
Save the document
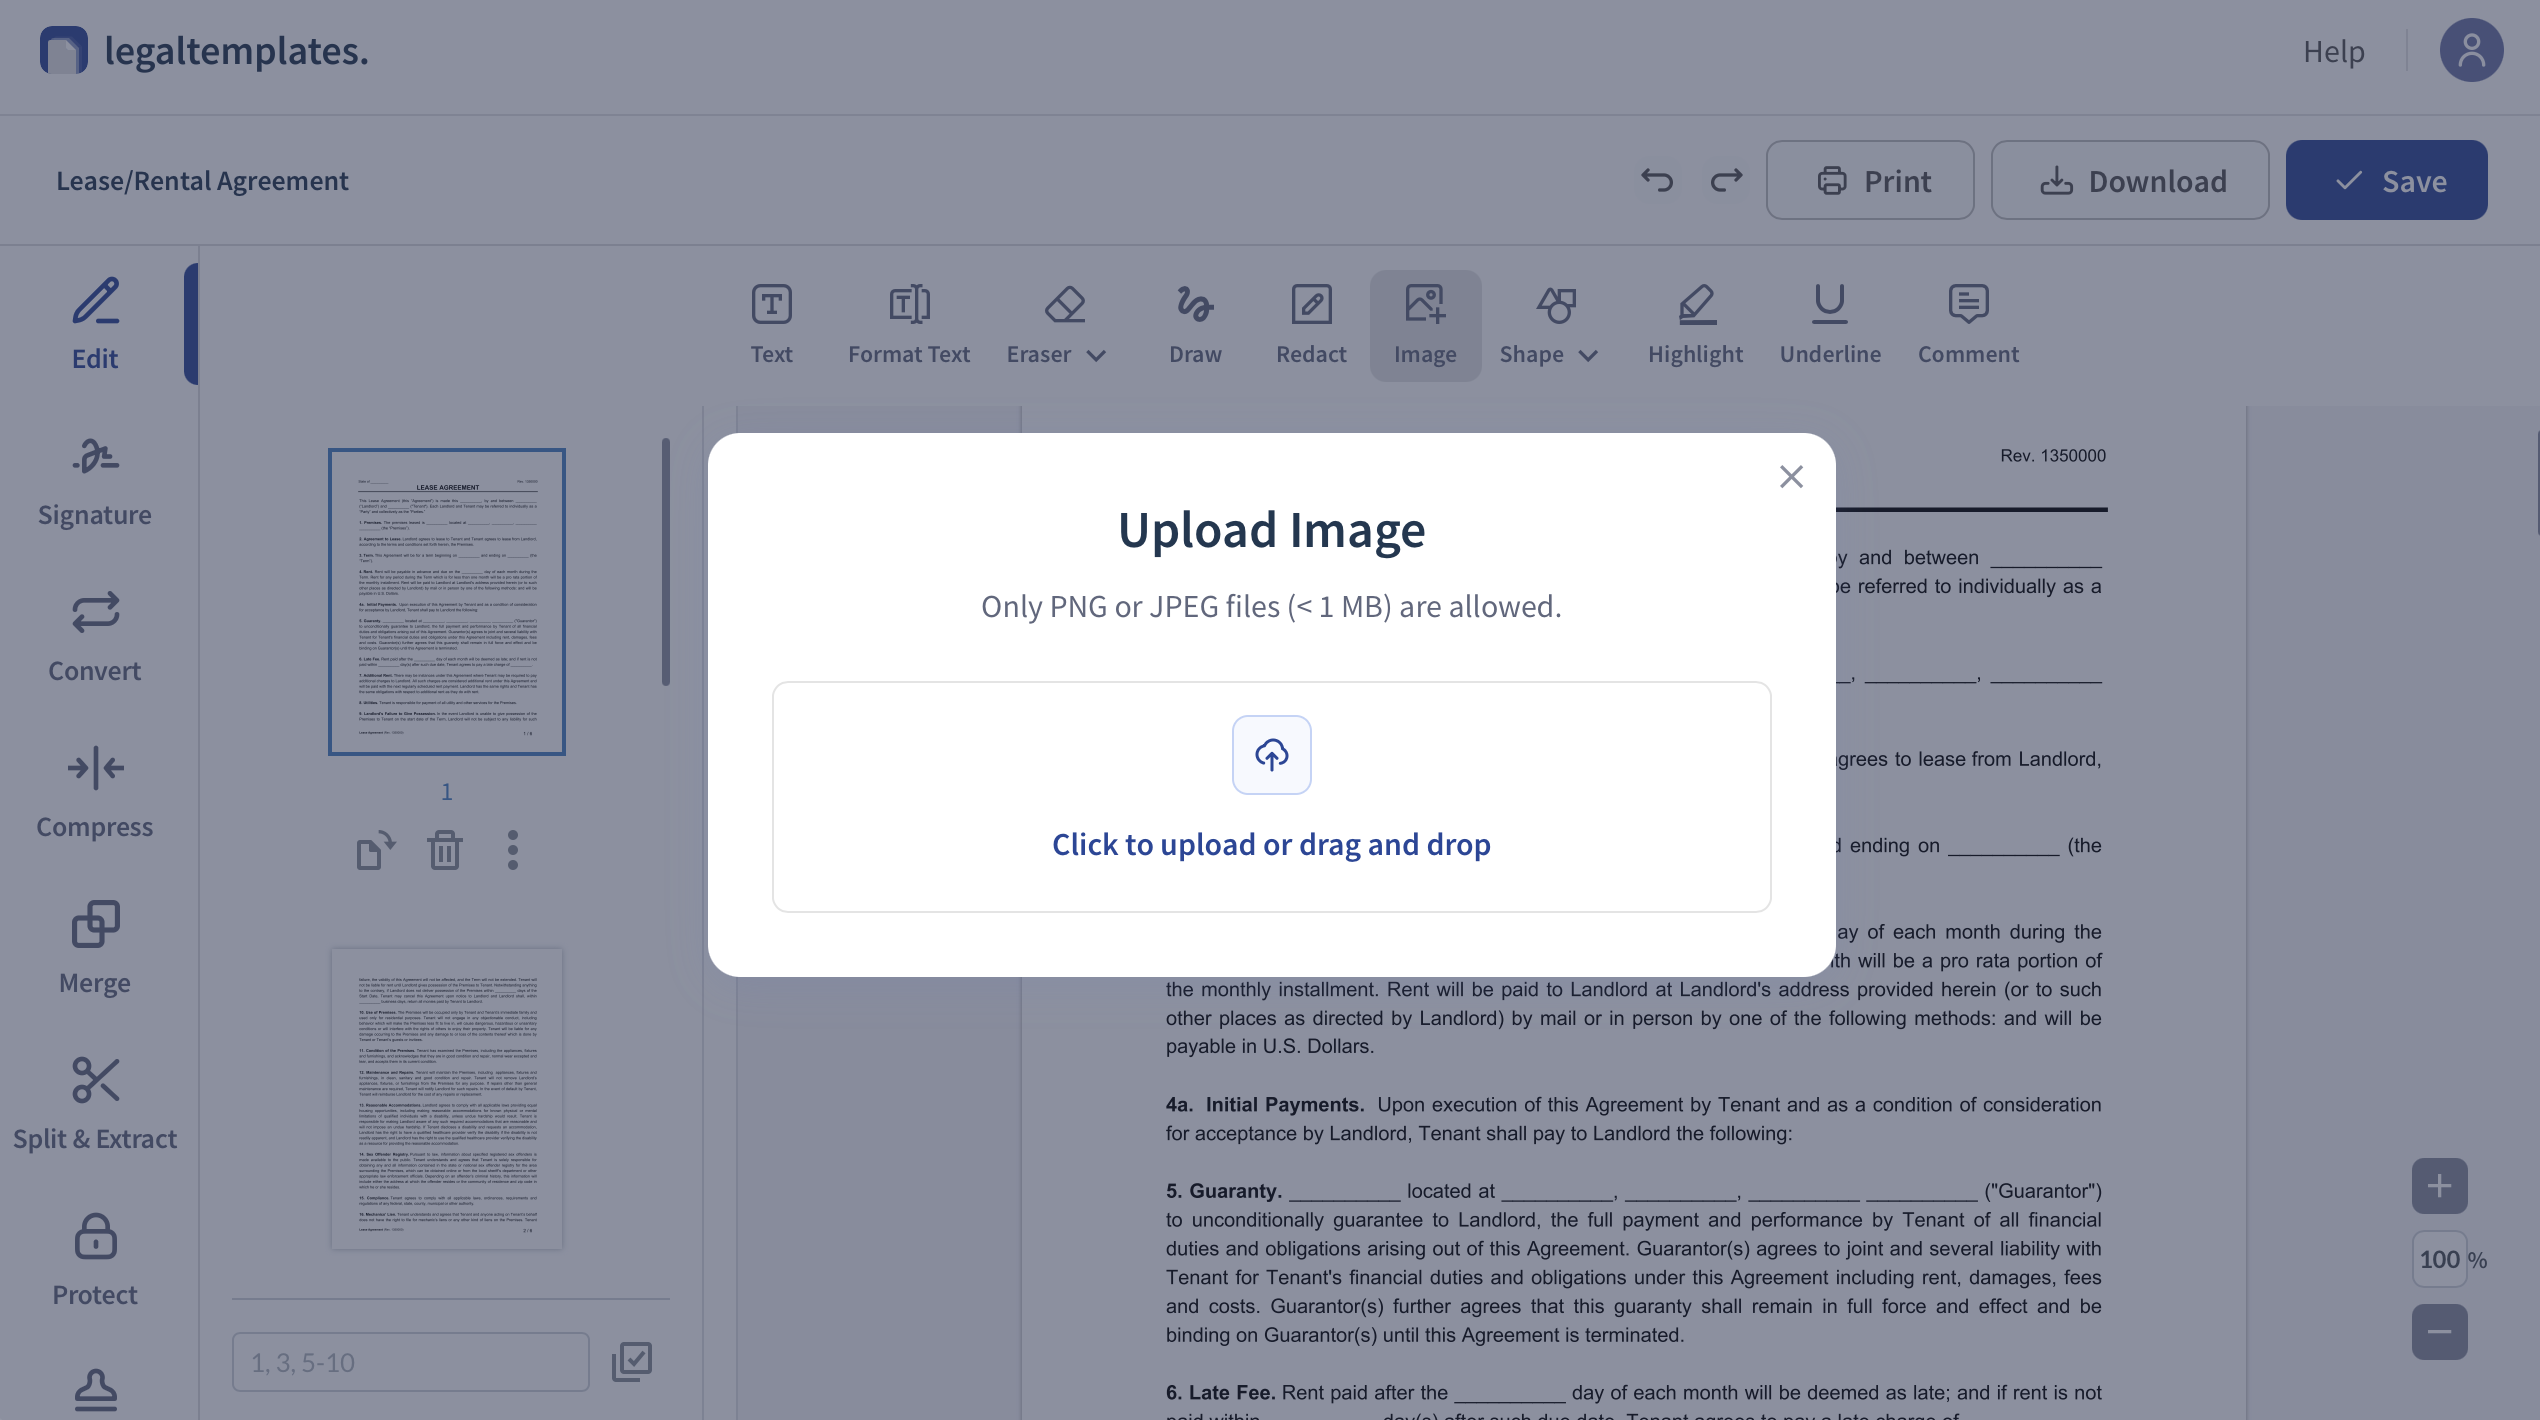point(2386,180)
